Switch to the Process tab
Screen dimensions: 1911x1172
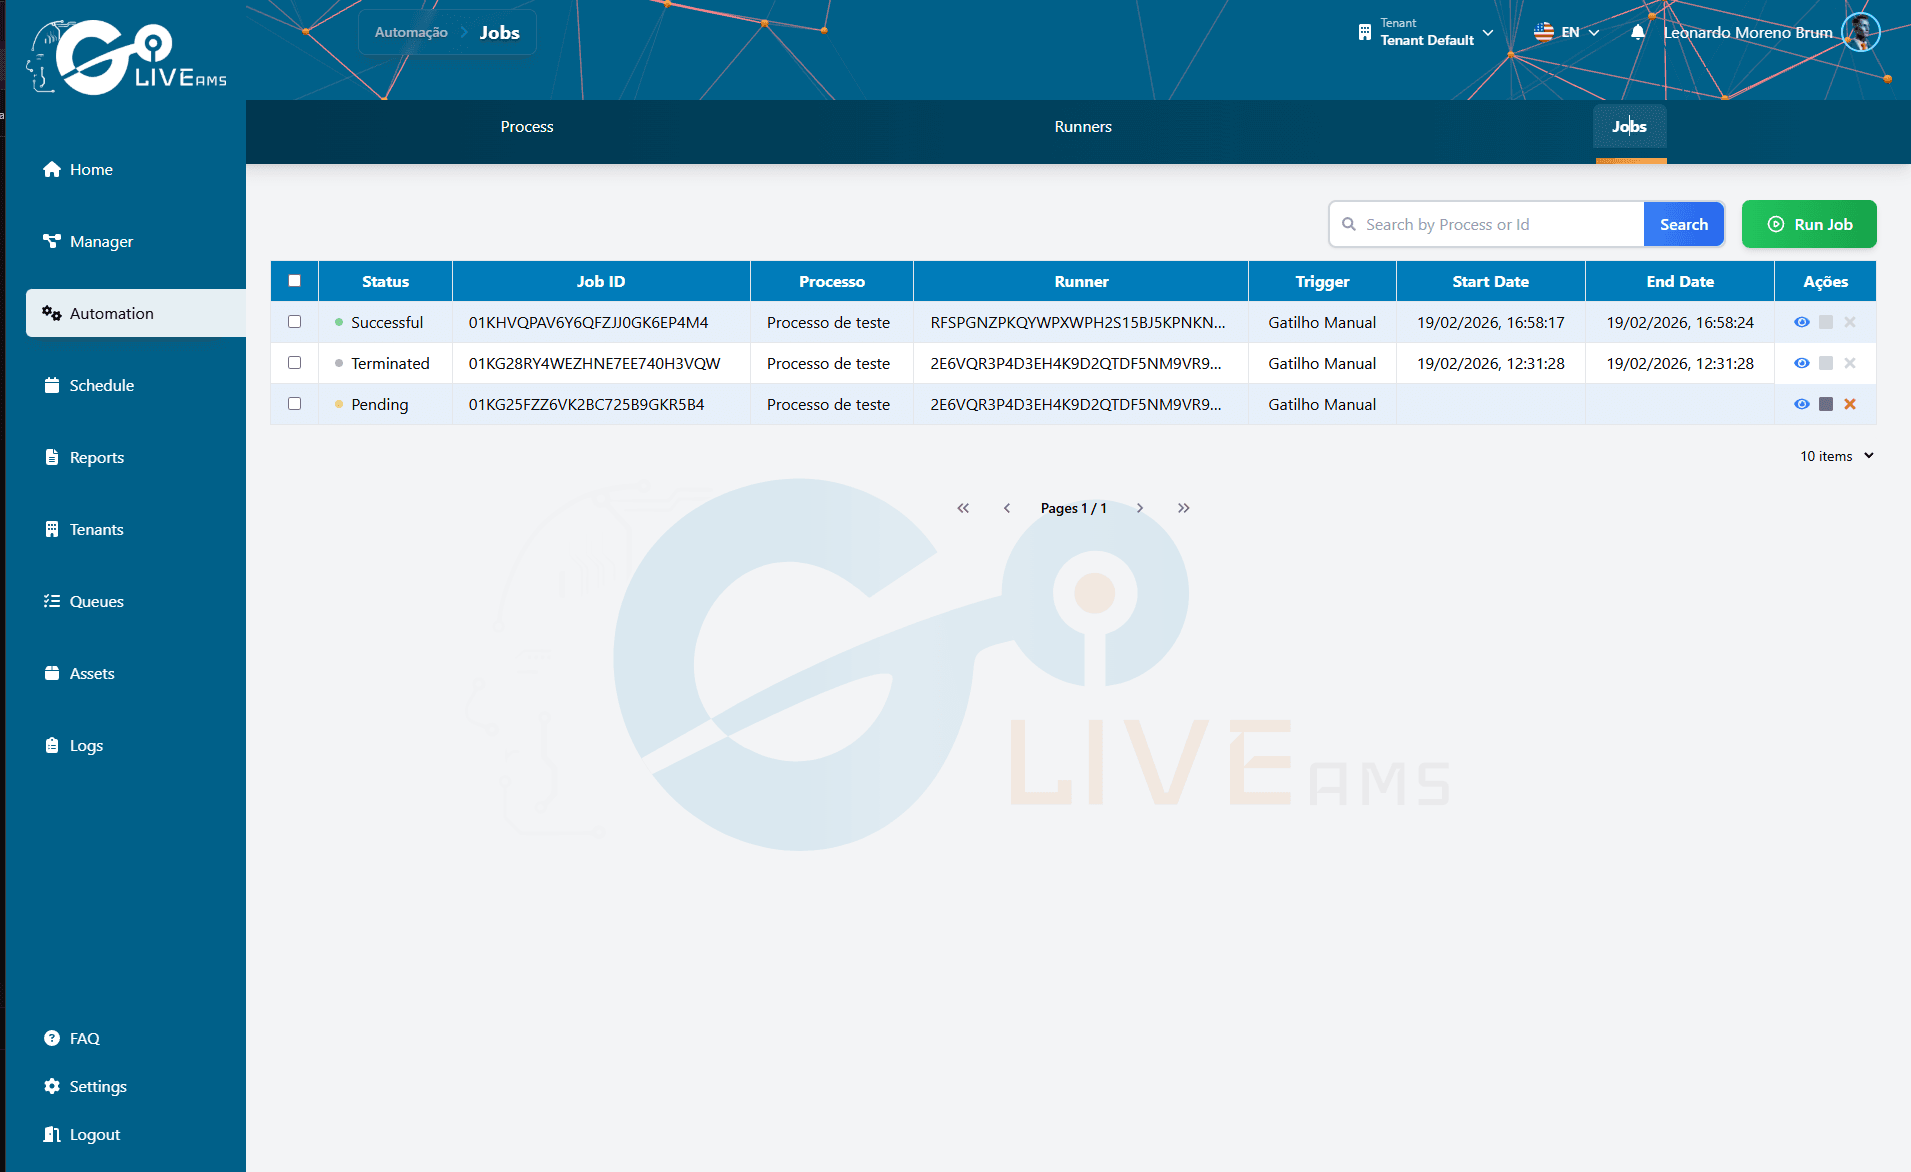(527, 127)
